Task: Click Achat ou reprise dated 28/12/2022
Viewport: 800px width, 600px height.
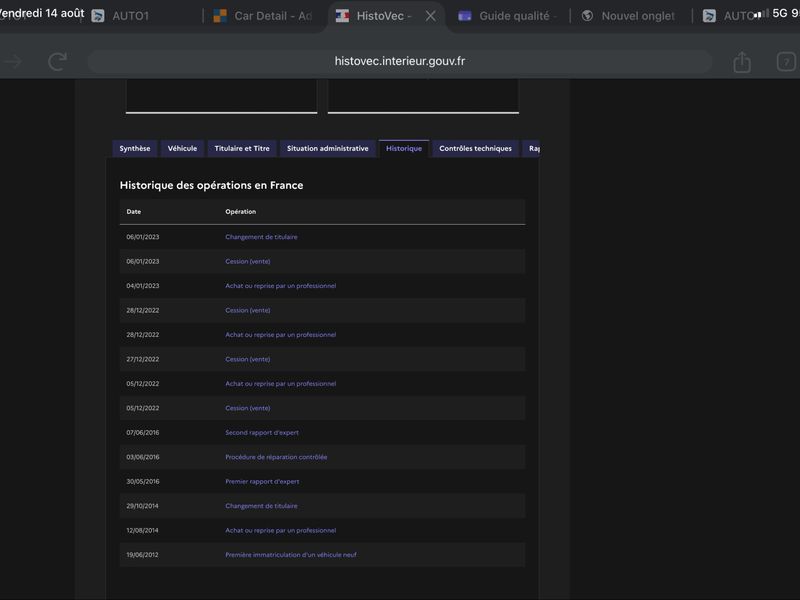Action: (281, 335)
